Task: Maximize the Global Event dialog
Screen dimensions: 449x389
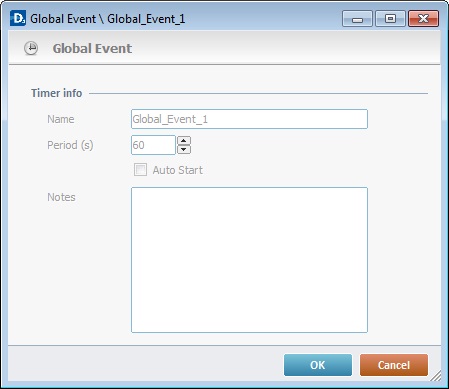Action: (x=390, y=19)
